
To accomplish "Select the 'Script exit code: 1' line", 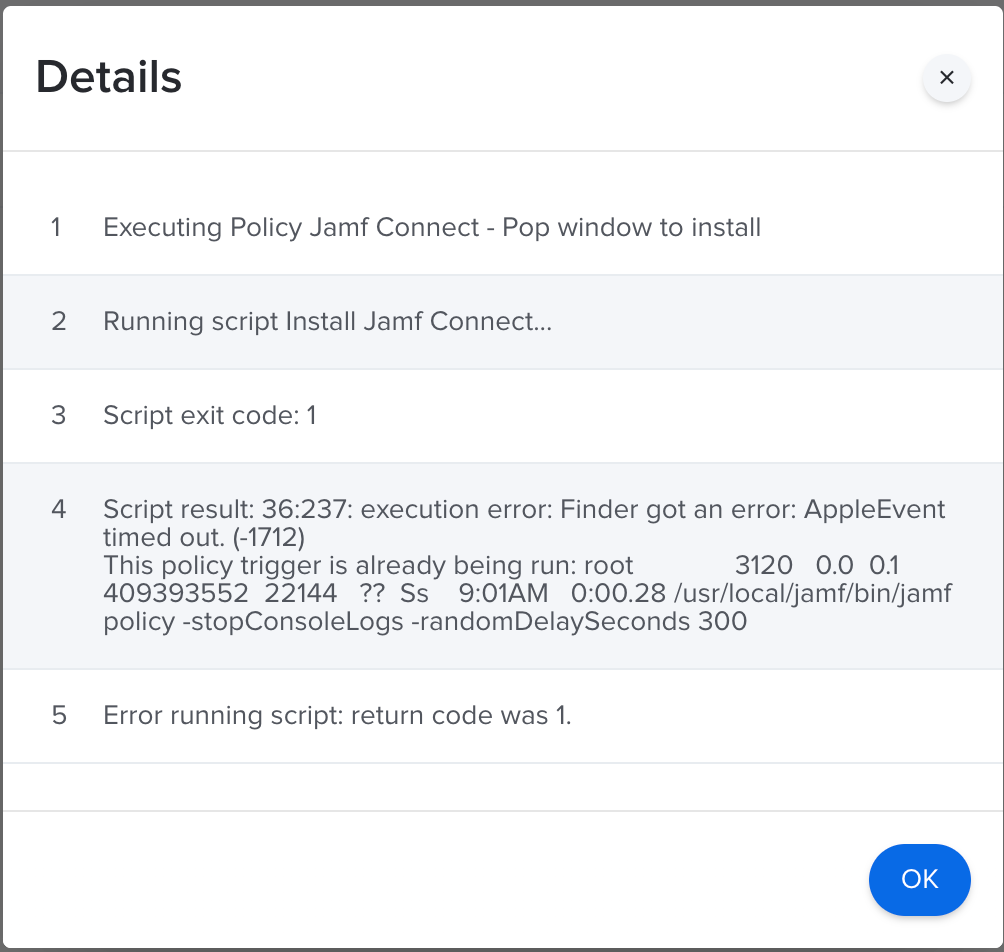I will 209,415.
